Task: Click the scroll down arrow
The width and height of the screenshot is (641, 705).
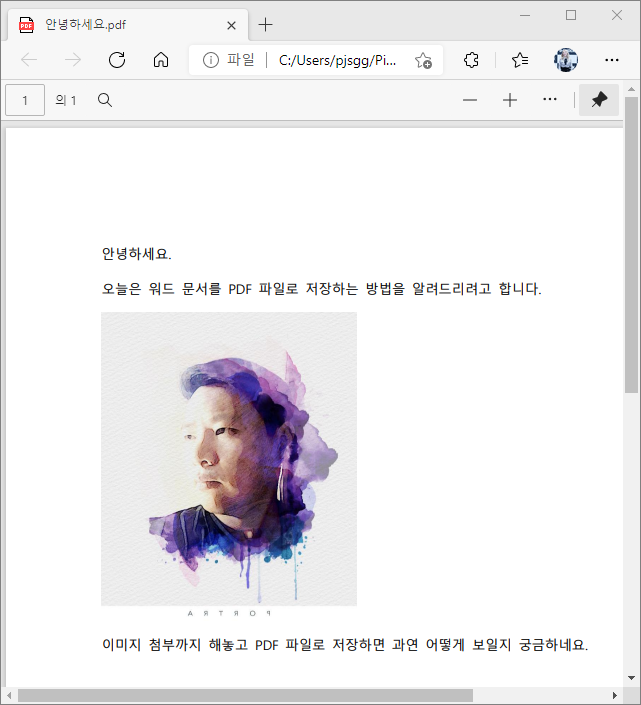Action: [x=631, y=678]
